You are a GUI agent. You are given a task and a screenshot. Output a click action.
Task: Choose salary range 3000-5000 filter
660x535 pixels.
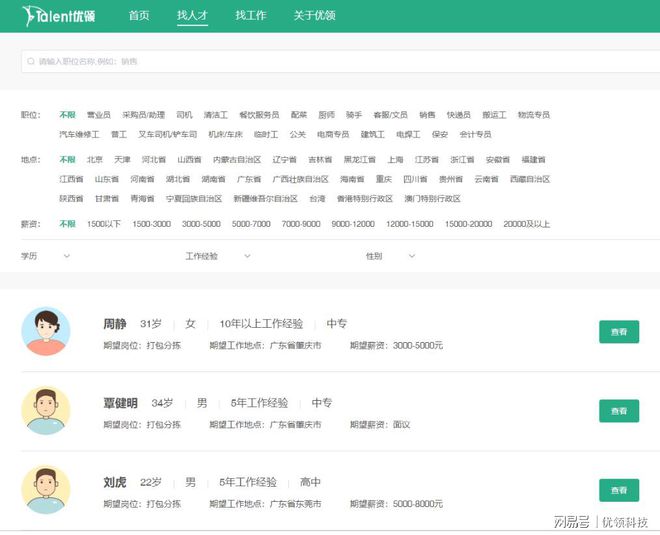pyautogui.click(x=201, y=224)
